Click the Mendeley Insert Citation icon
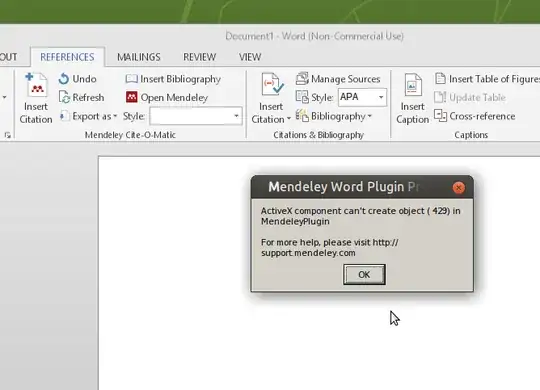 (x=36, y=85)
